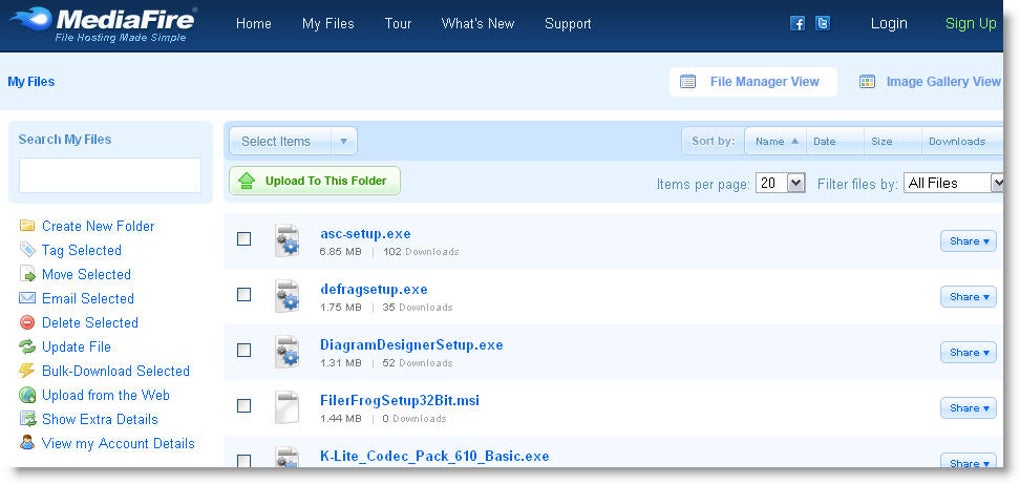Click the Upload from the Web globe icon
This screenshot has width=1020, height=484.
pos(27,395)
